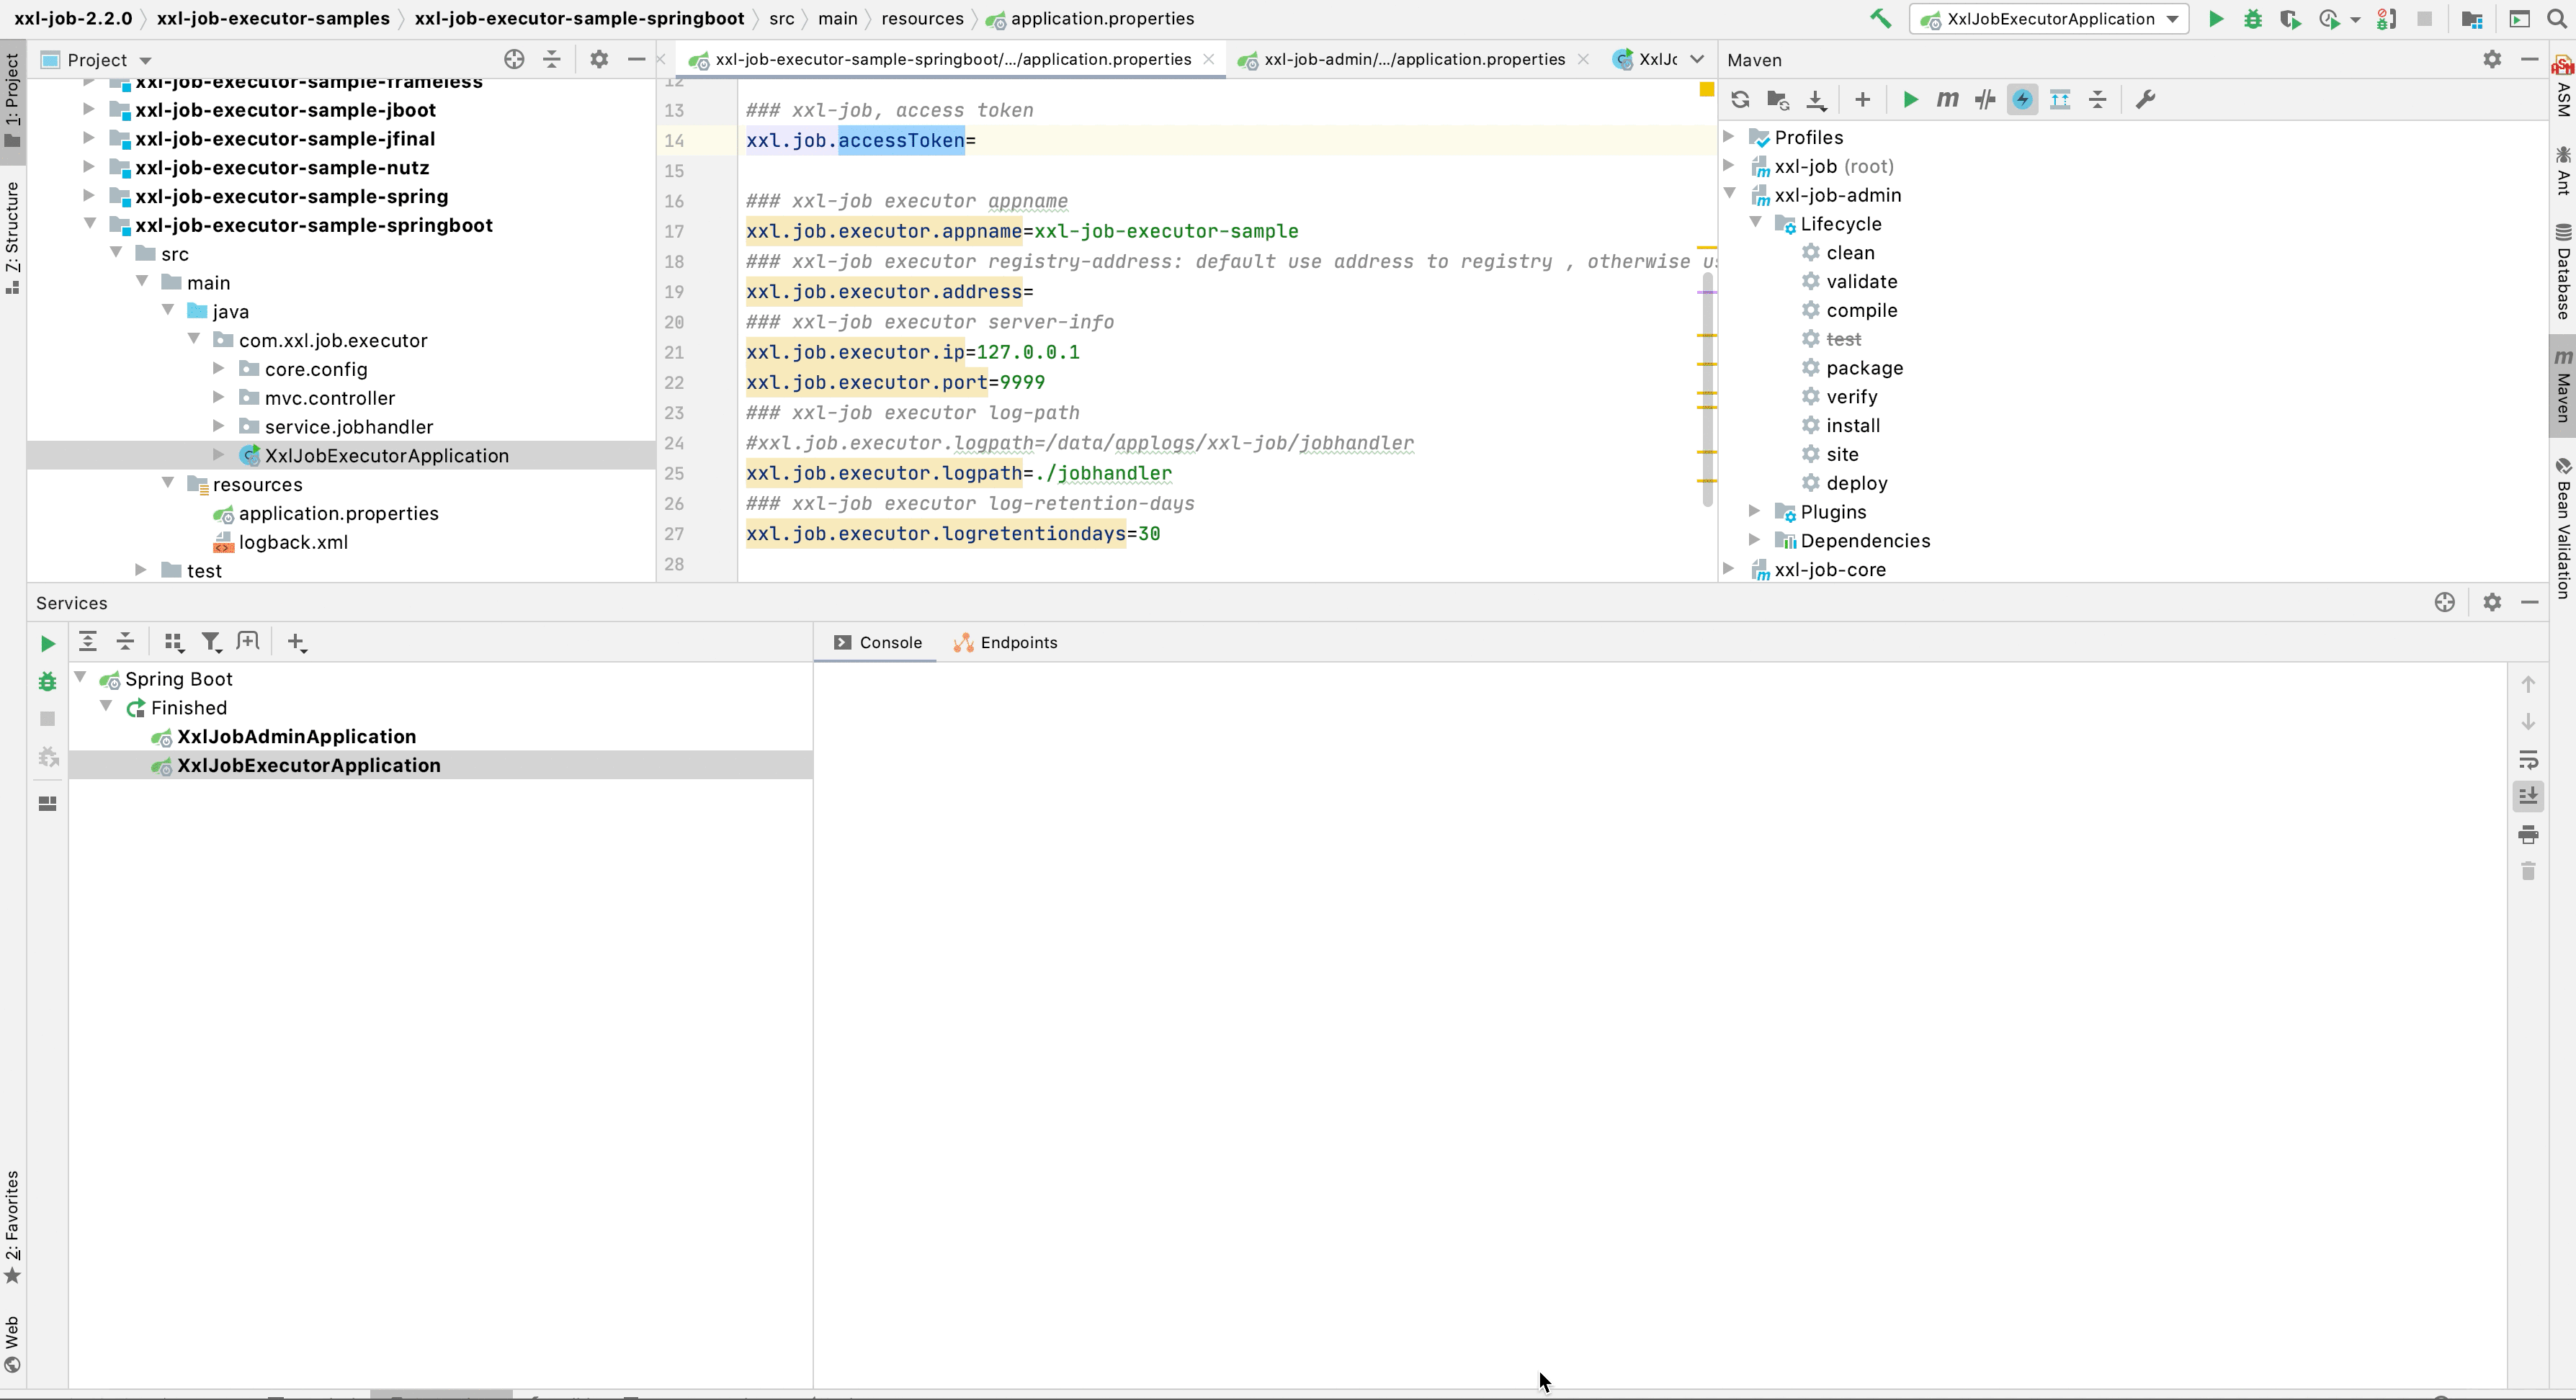Execute Maven goal via m icon

pos(1947,99)
